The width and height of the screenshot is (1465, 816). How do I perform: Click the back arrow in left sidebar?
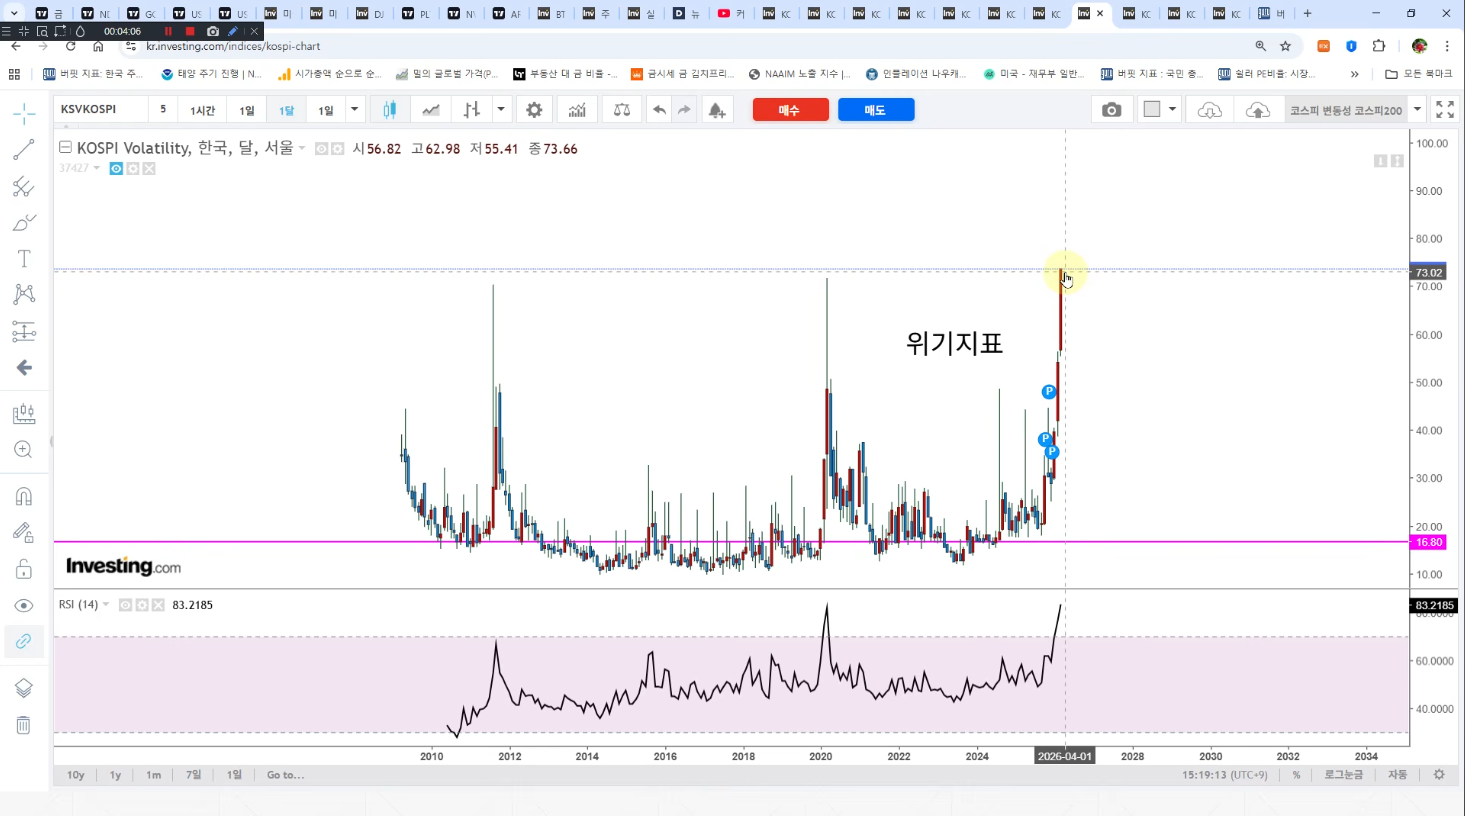click(24, 368)
